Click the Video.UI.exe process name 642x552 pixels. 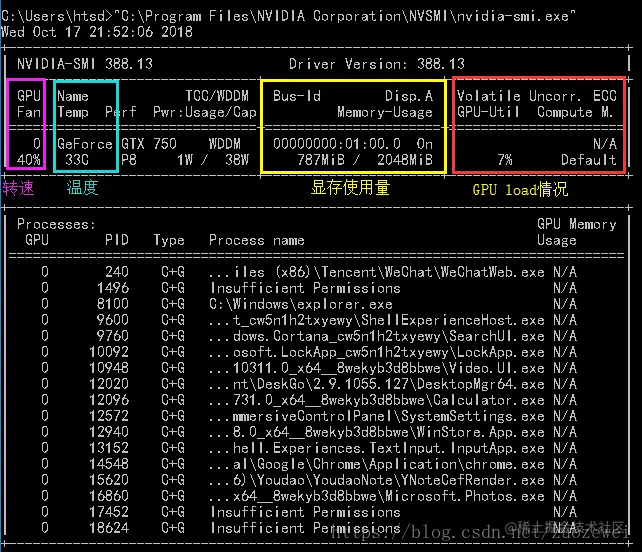tap(377, 368)
